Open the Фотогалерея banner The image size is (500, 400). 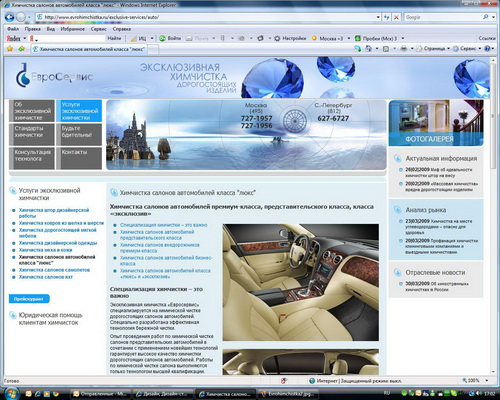pyautogui.click(x=436, y=123)
